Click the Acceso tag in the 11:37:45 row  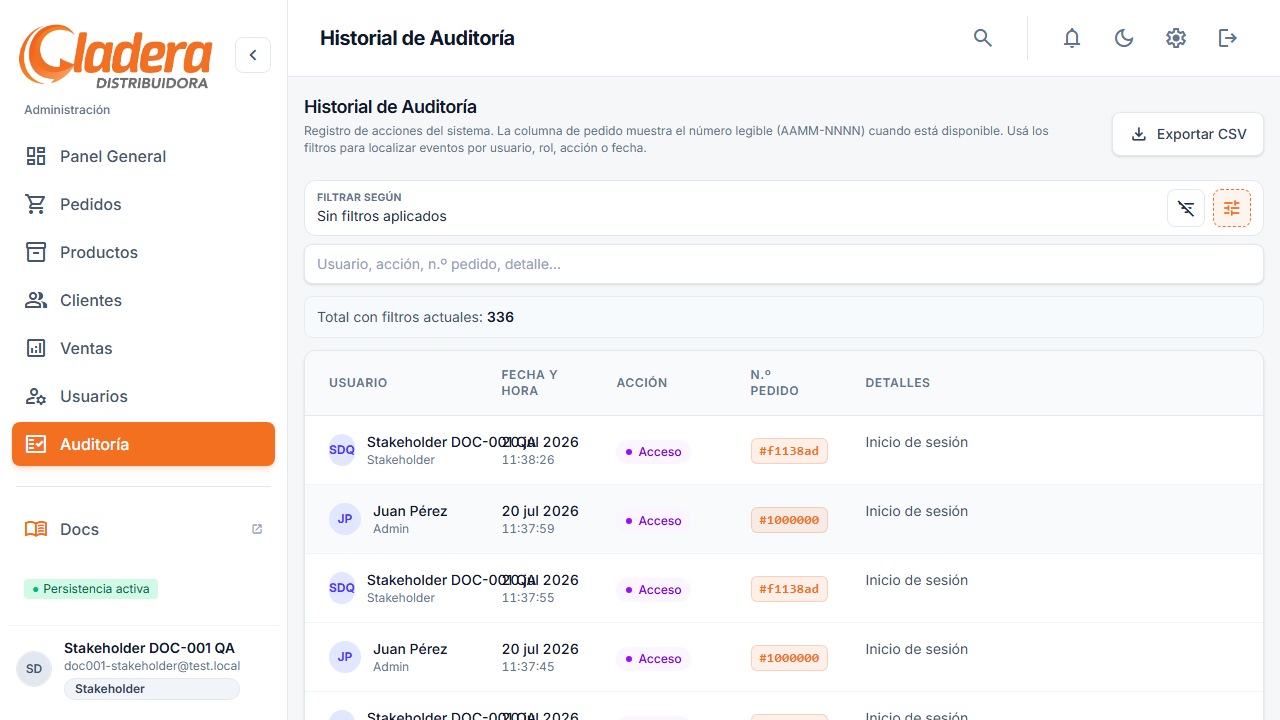click(x=653, y=659)
